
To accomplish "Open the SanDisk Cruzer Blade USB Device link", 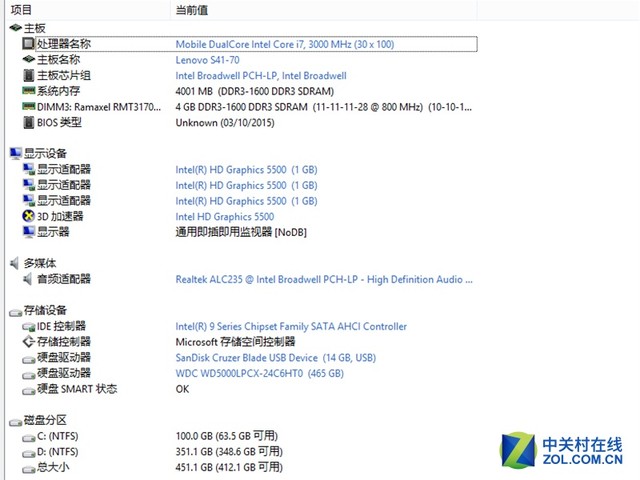I will pos(276,358).
